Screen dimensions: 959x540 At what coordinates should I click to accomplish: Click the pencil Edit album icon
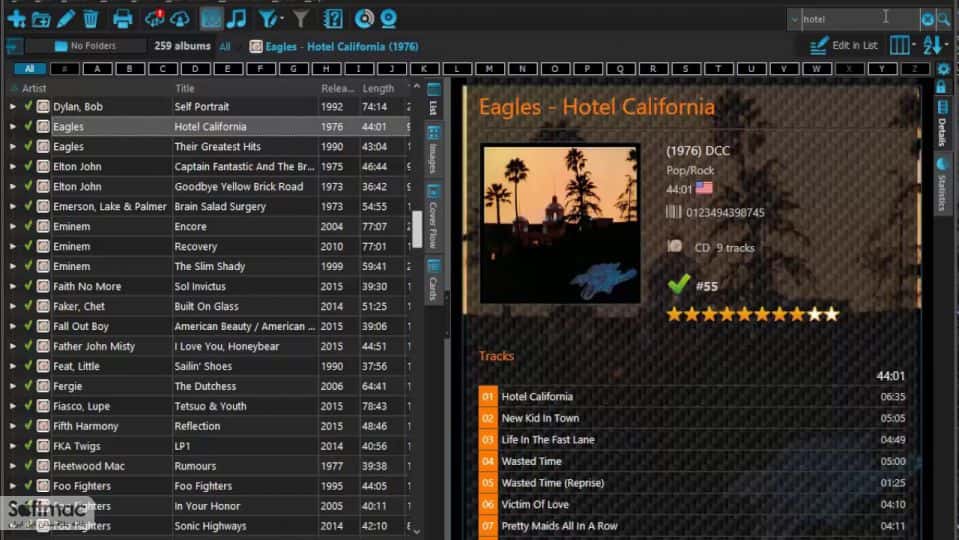[x=65, y=19]
